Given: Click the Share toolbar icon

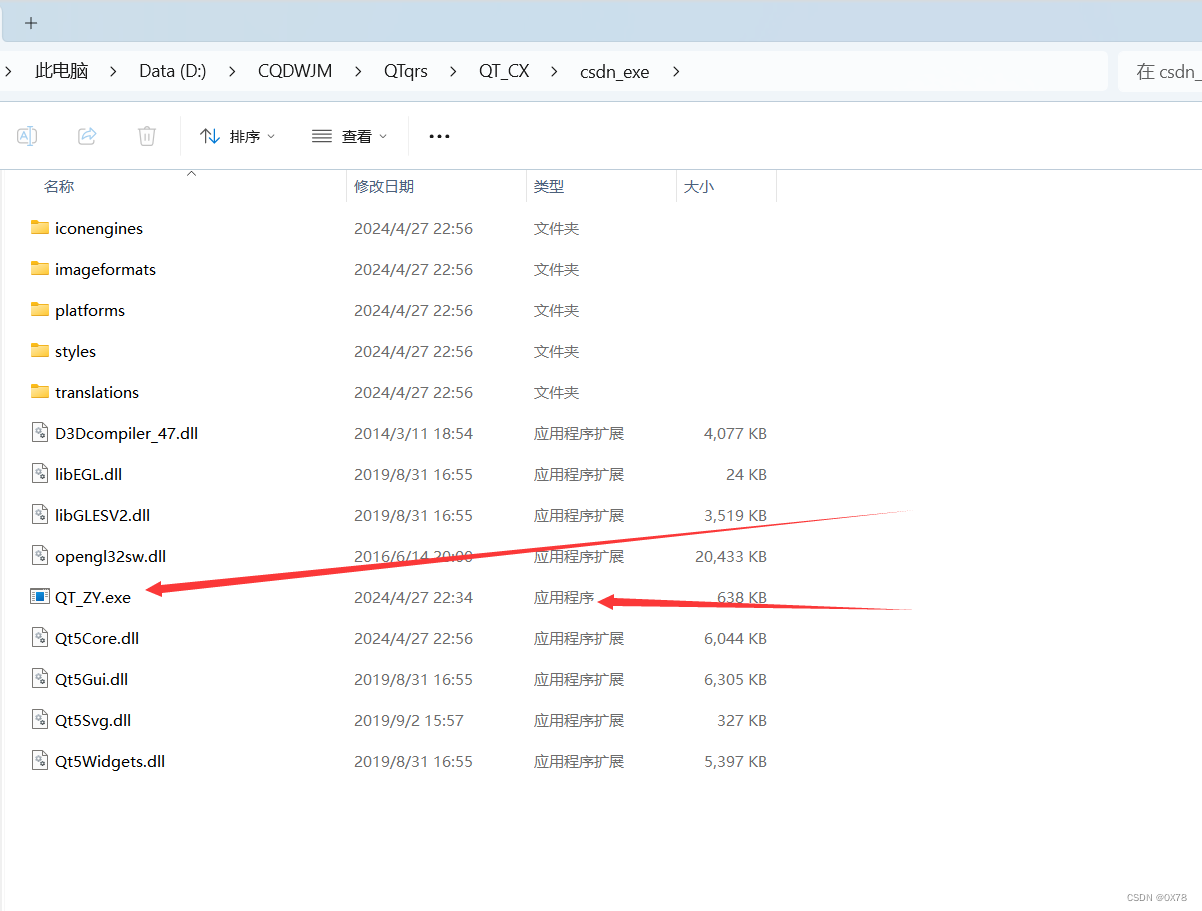Looking at the screenshot, I should (x=87, y=136).
